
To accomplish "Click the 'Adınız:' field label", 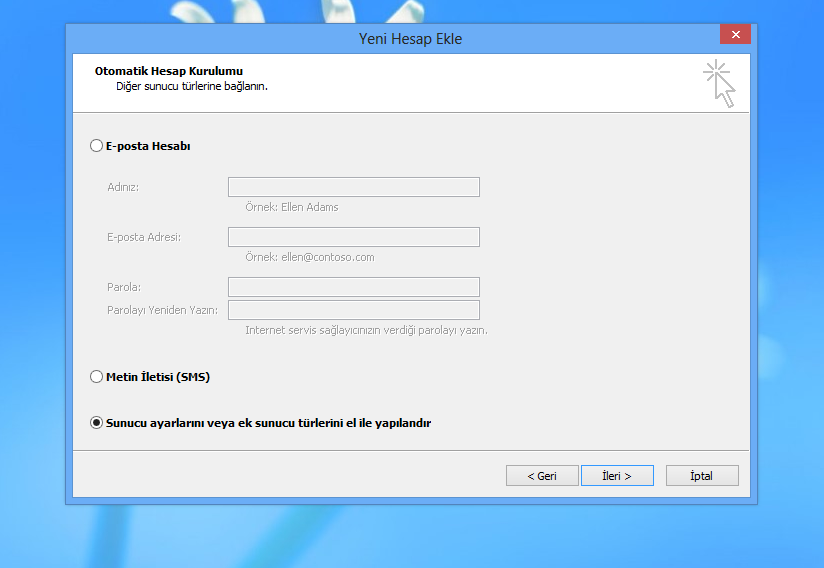I will (123, 187).
